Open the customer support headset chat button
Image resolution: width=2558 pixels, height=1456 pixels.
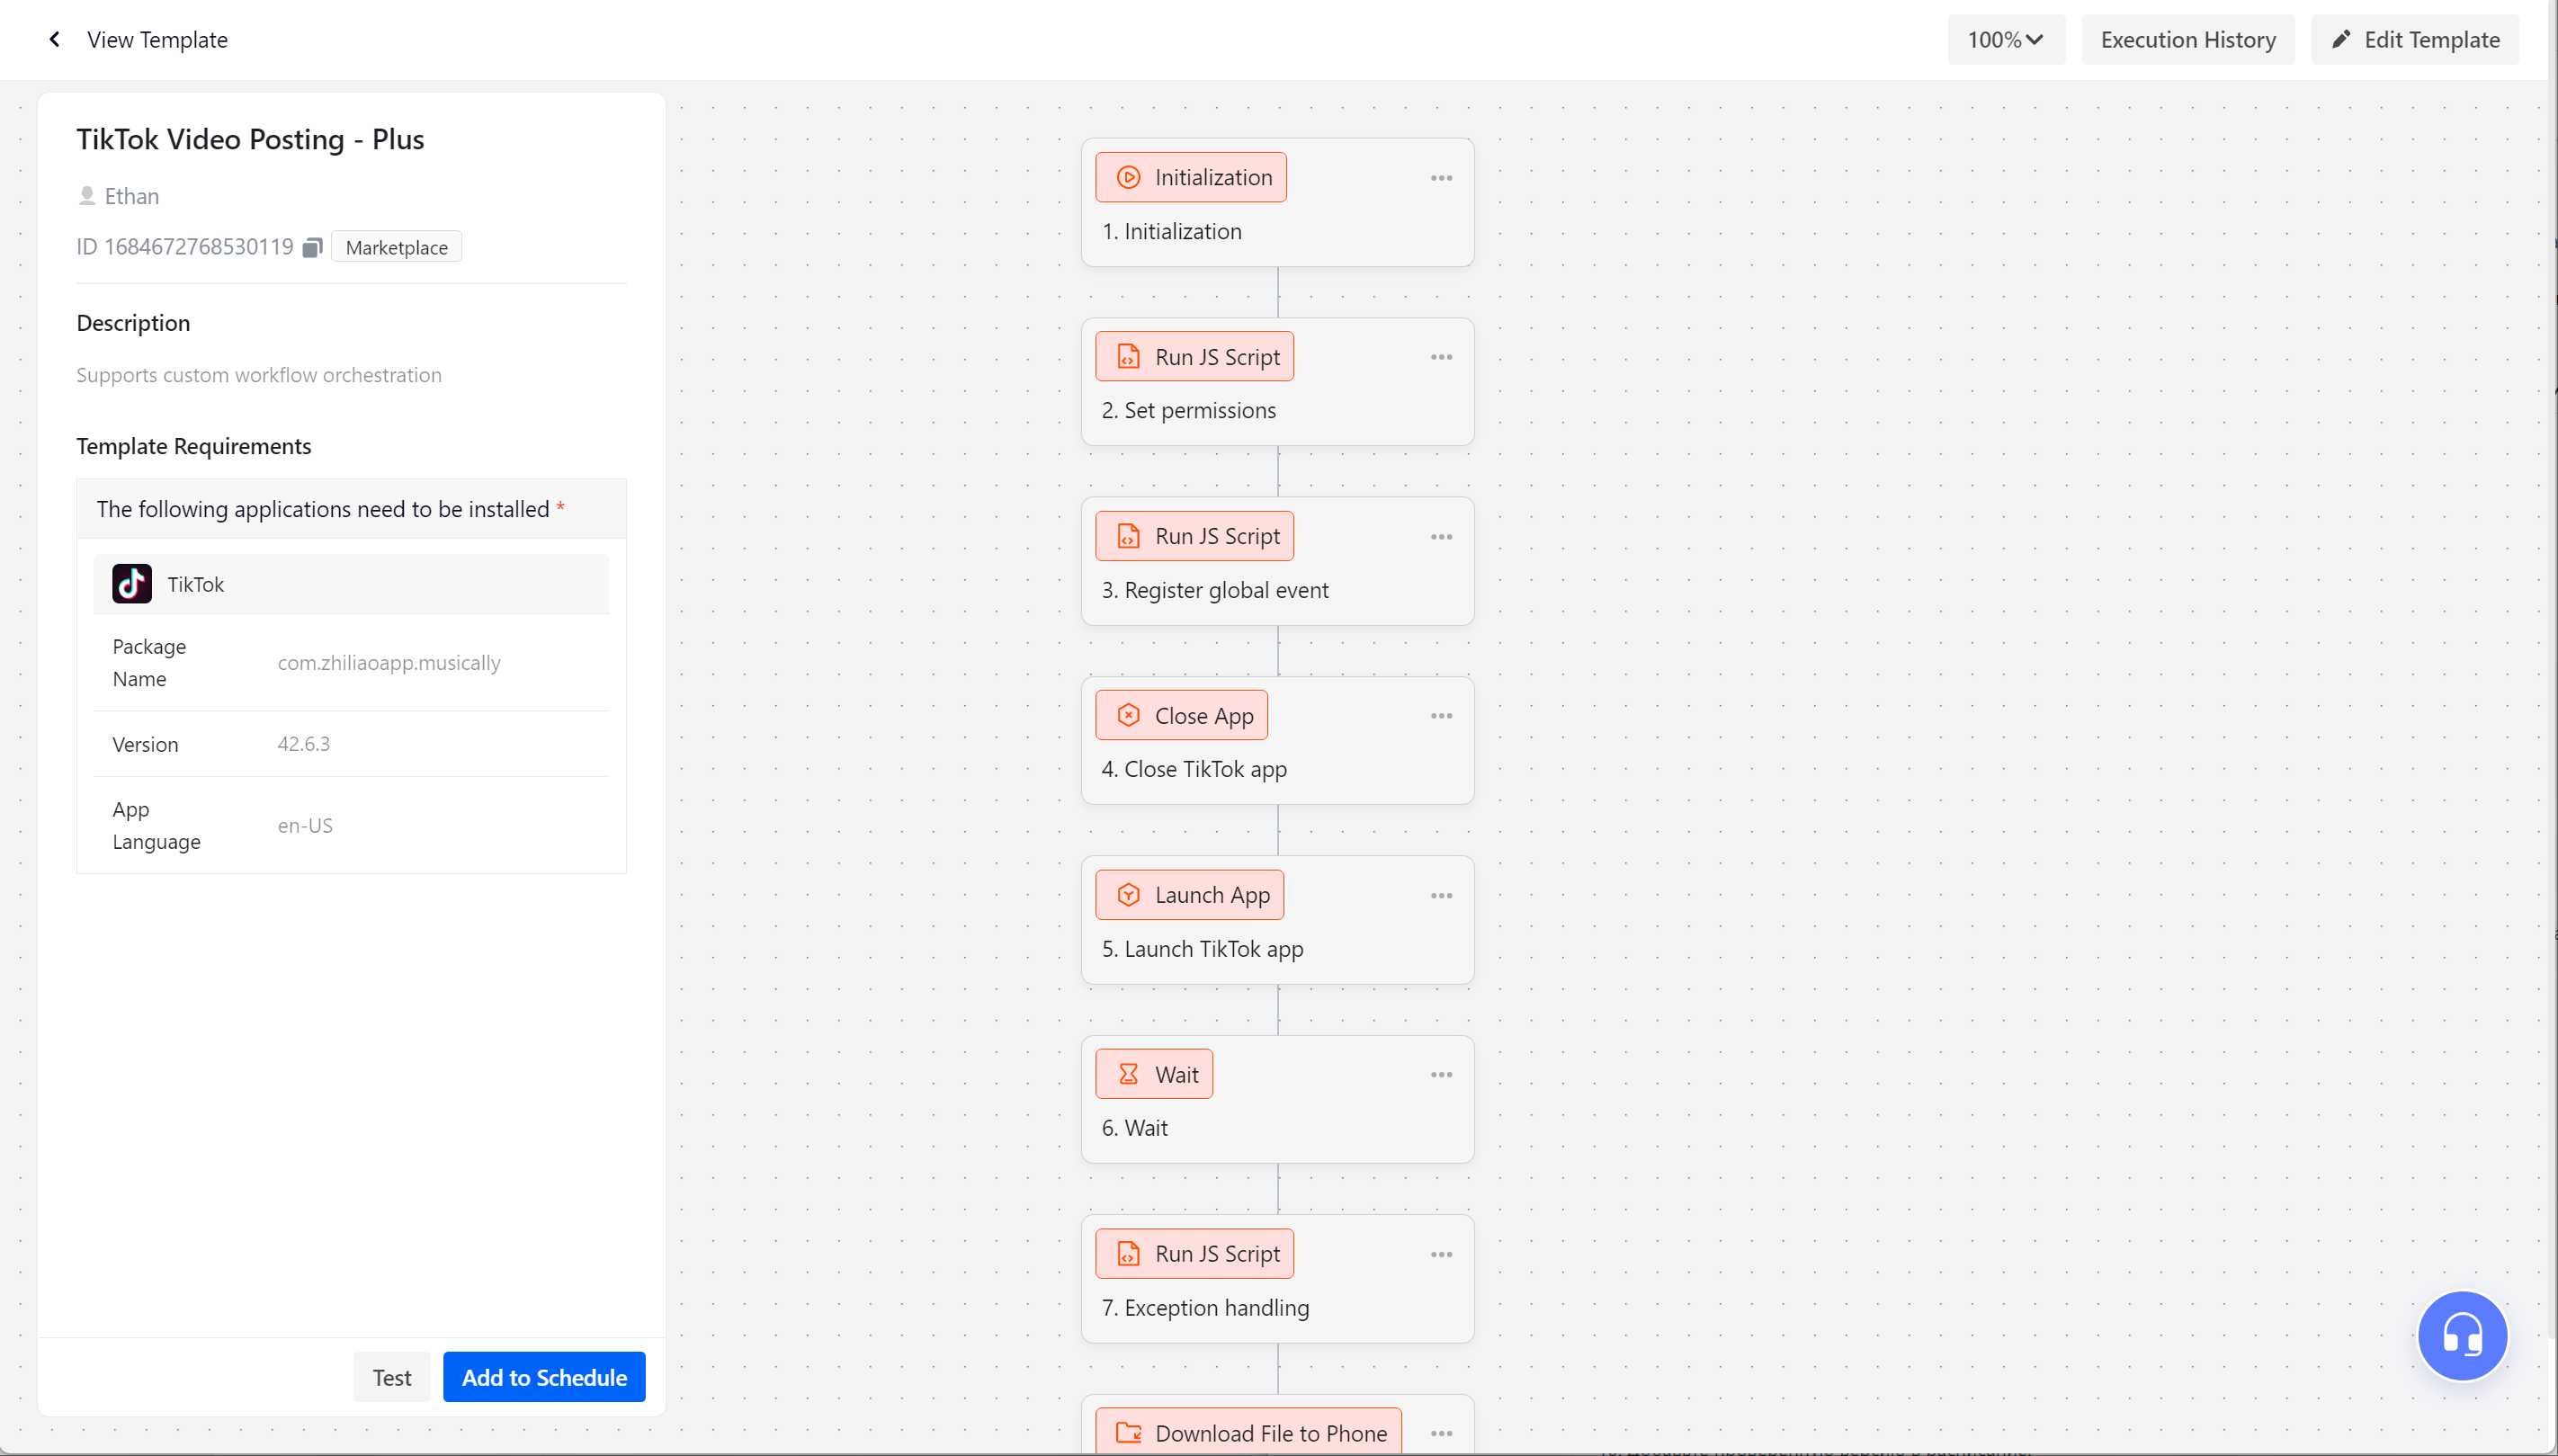[x=2462, y=1335]
